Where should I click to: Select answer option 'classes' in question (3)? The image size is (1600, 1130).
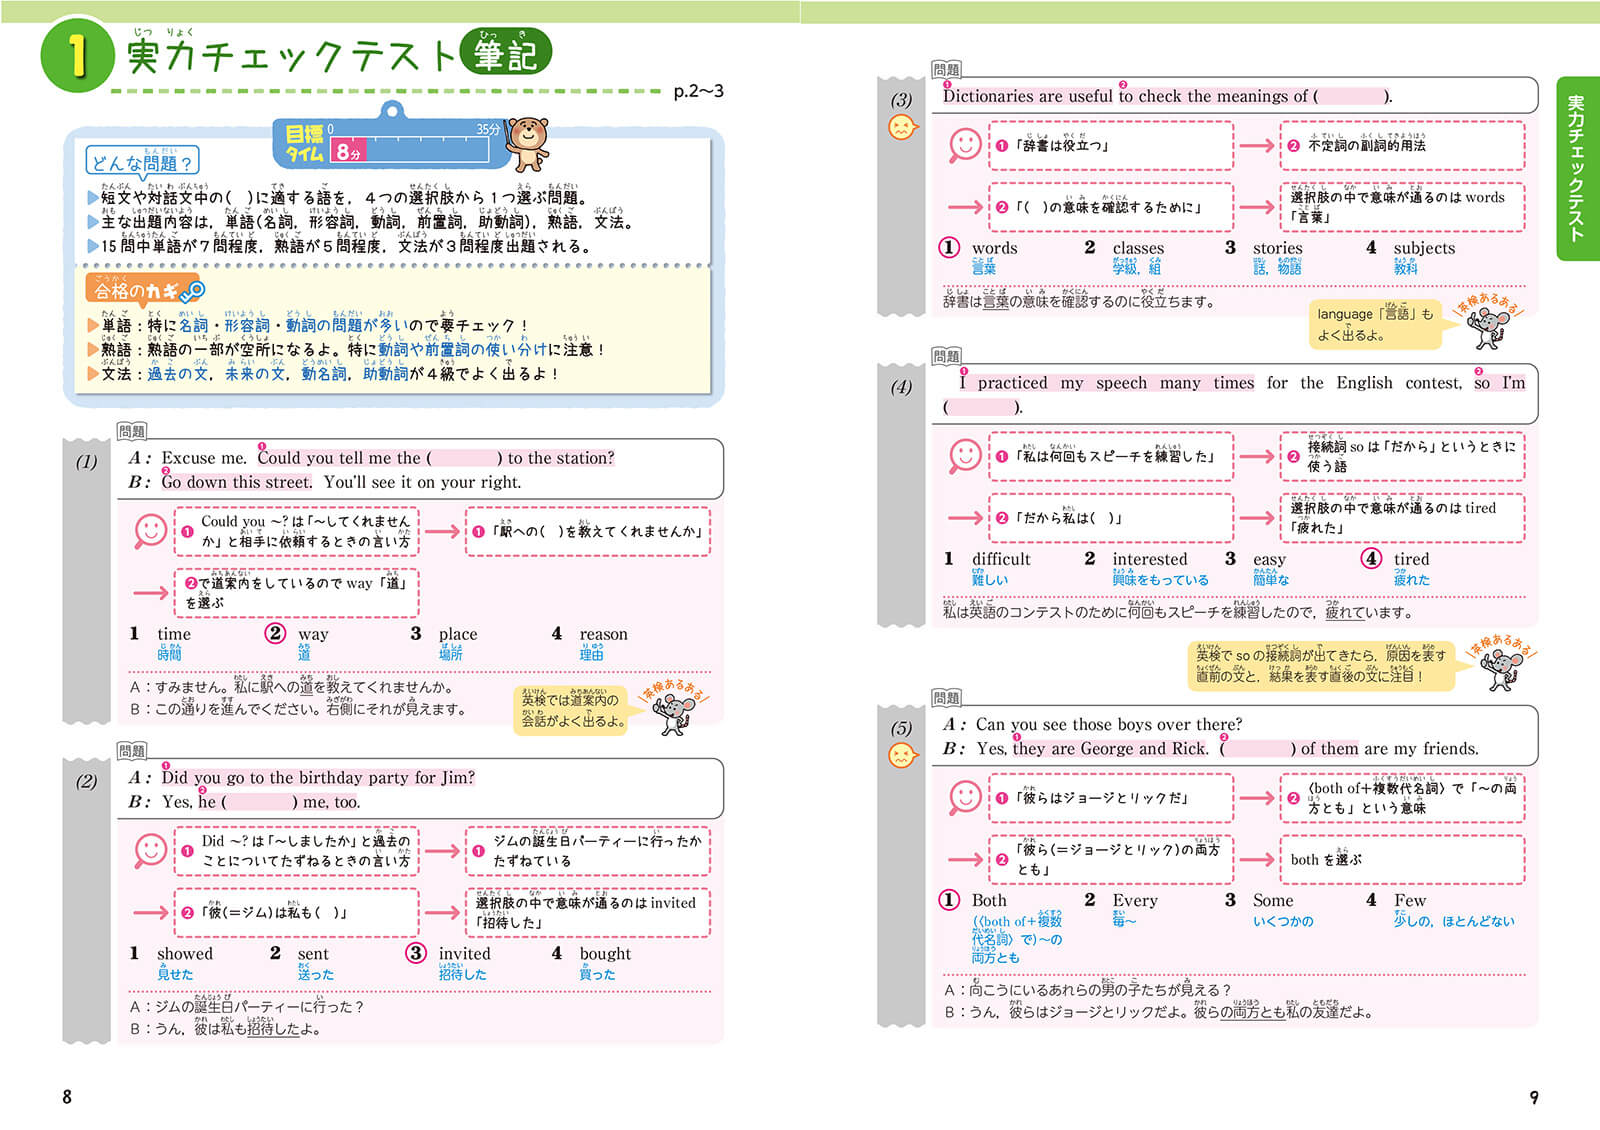click(1138, 248)
